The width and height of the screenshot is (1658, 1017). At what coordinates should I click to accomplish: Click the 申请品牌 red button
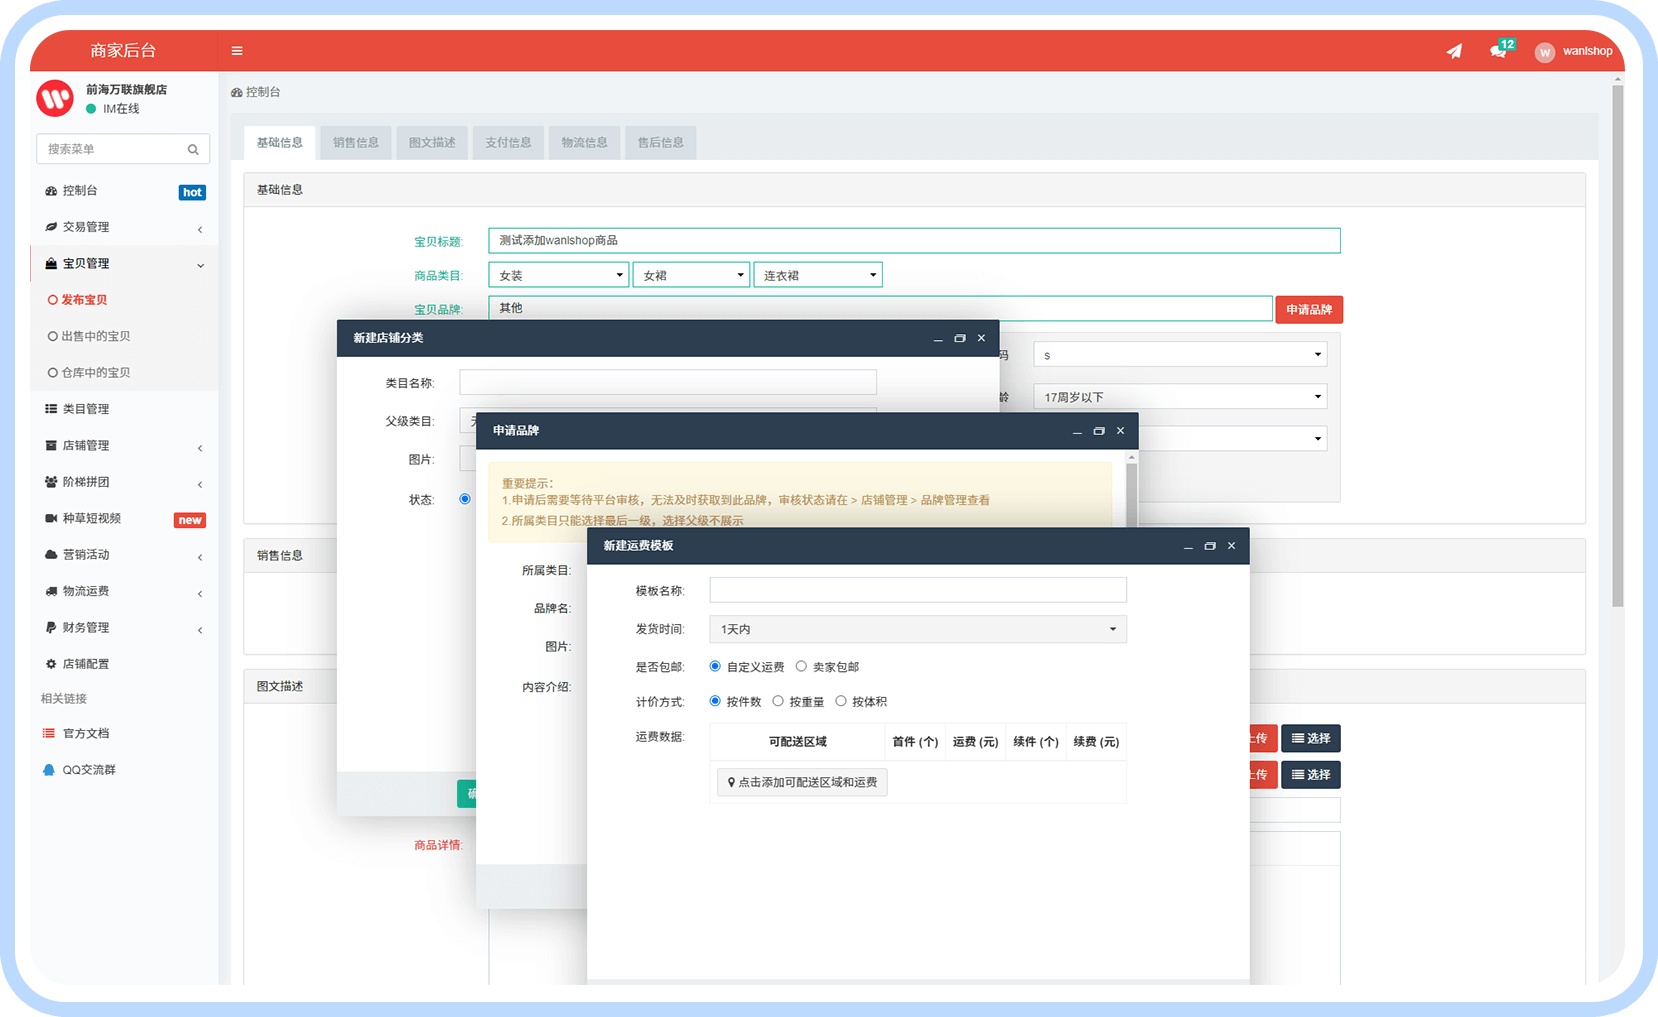pyautogui.click(x=1308, y=310)
